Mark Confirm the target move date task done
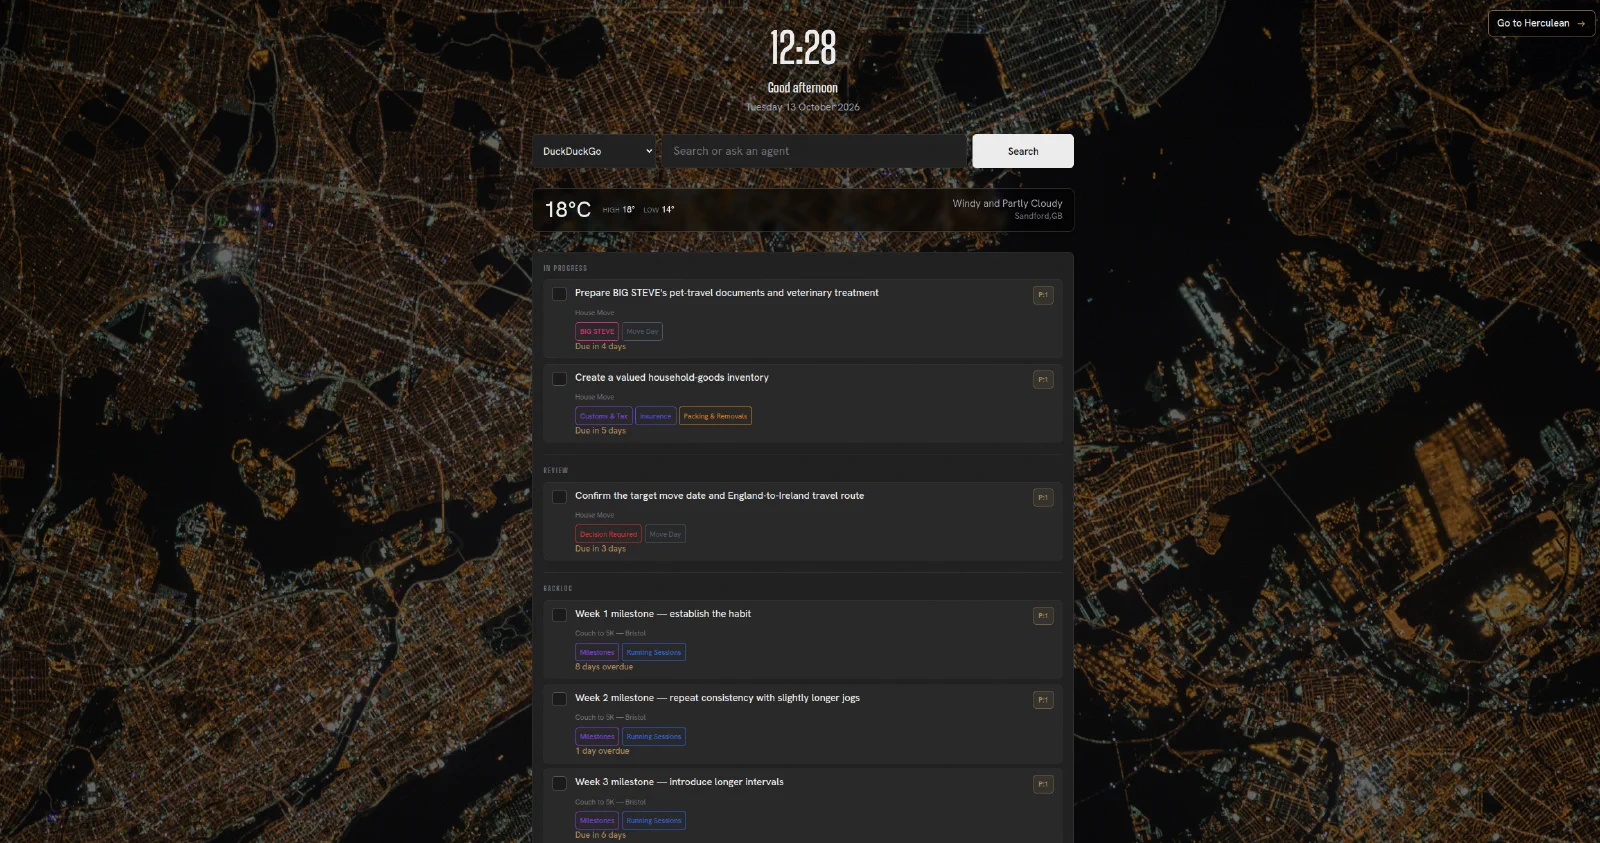1600x843 pixels. point(560,497)
